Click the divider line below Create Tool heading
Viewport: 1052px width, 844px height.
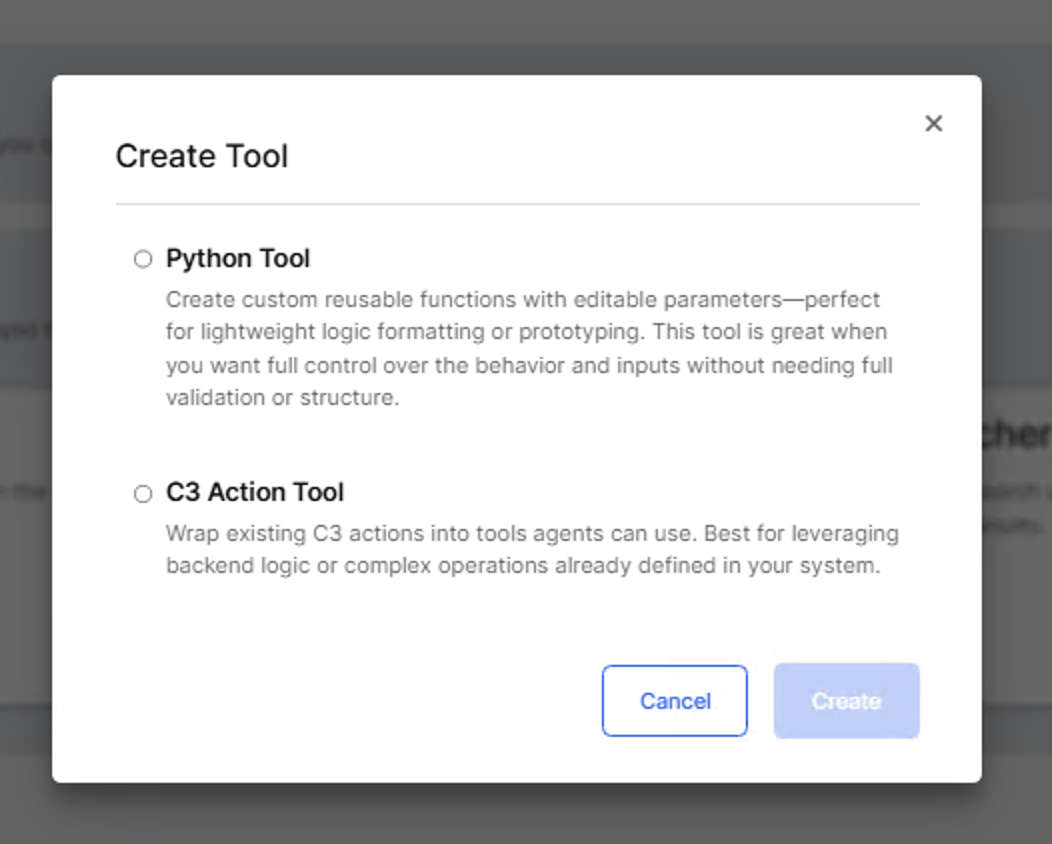click(517, 204)
